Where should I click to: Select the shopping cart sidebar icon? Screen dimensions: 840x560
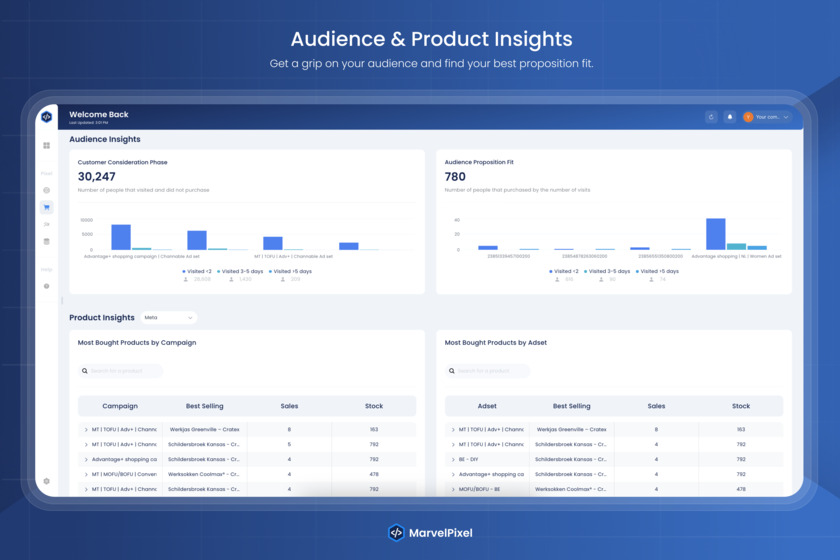click(47, 207)
